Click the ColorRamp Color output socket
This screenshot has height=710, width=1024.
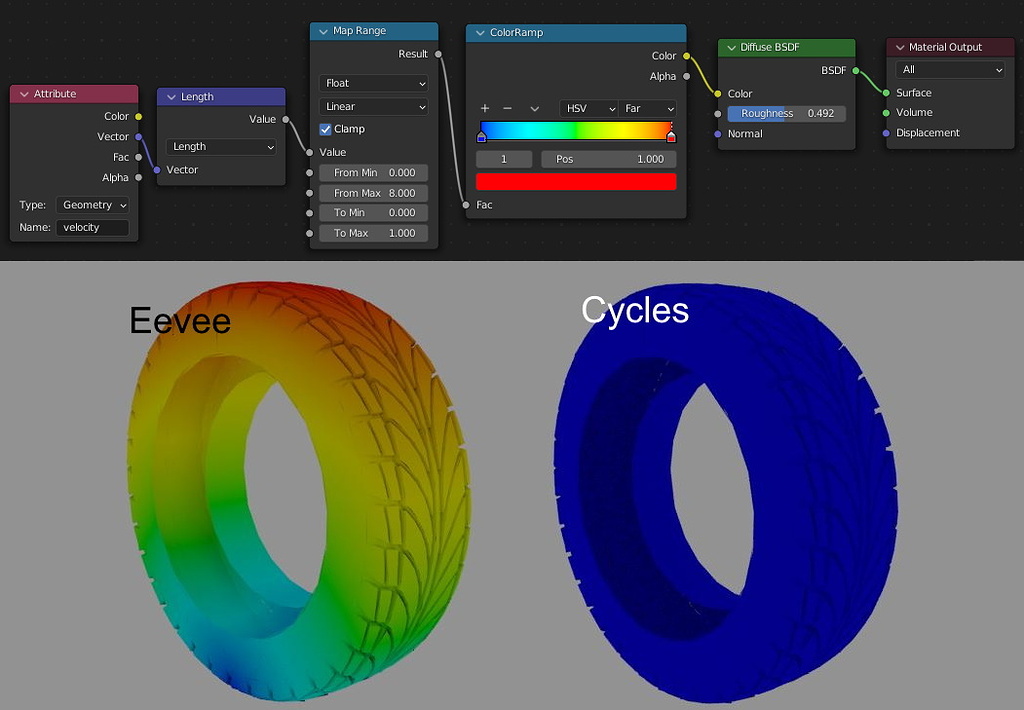pyautogui.click(x=686, y=56)
